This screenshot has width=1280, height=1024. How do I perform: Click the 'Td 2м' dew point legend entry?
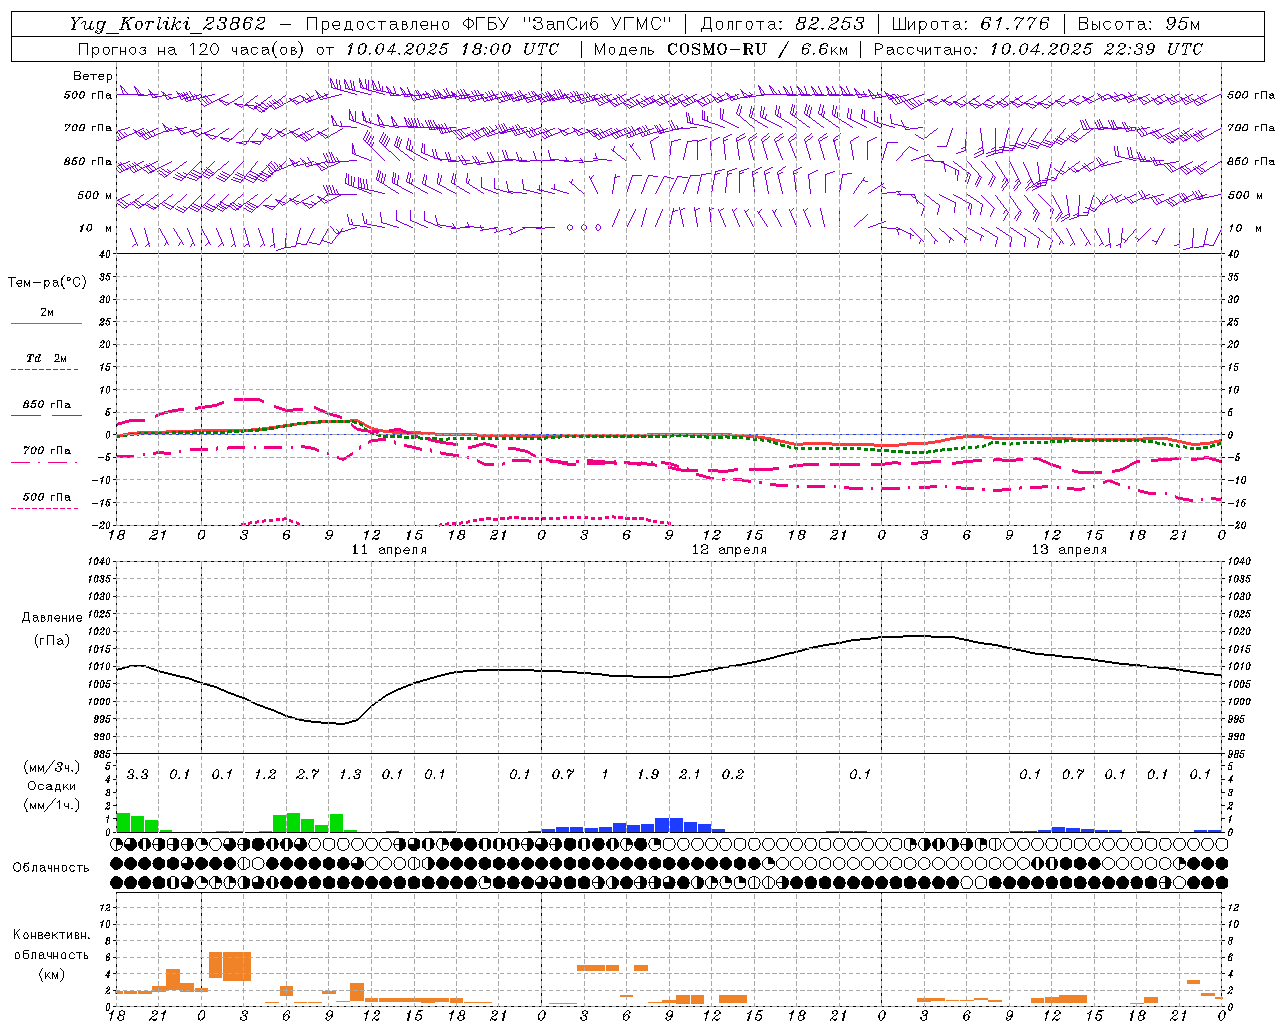point(47,358)
